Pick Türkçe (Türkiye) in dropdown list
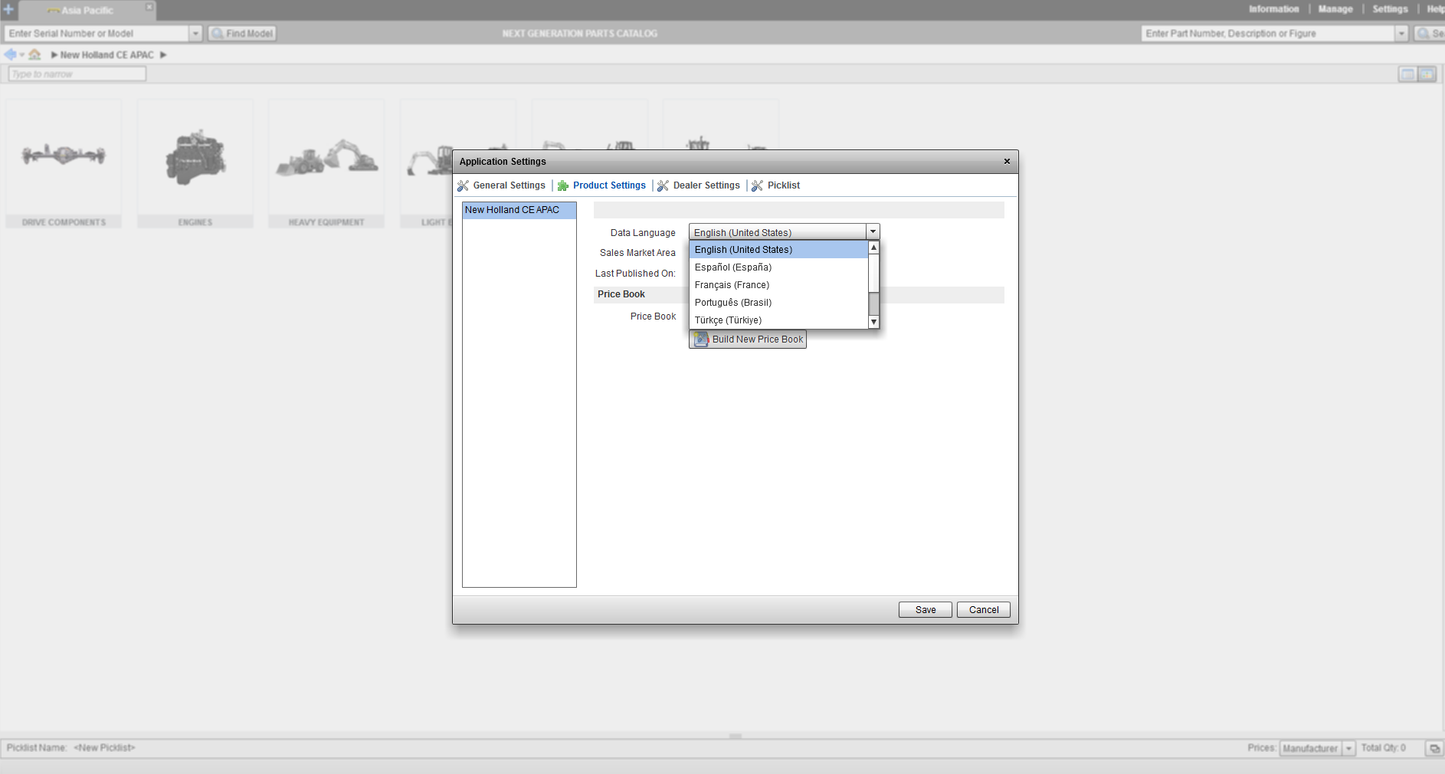Viewport: 1445px width, 774px height. click(x=728, y=320)
